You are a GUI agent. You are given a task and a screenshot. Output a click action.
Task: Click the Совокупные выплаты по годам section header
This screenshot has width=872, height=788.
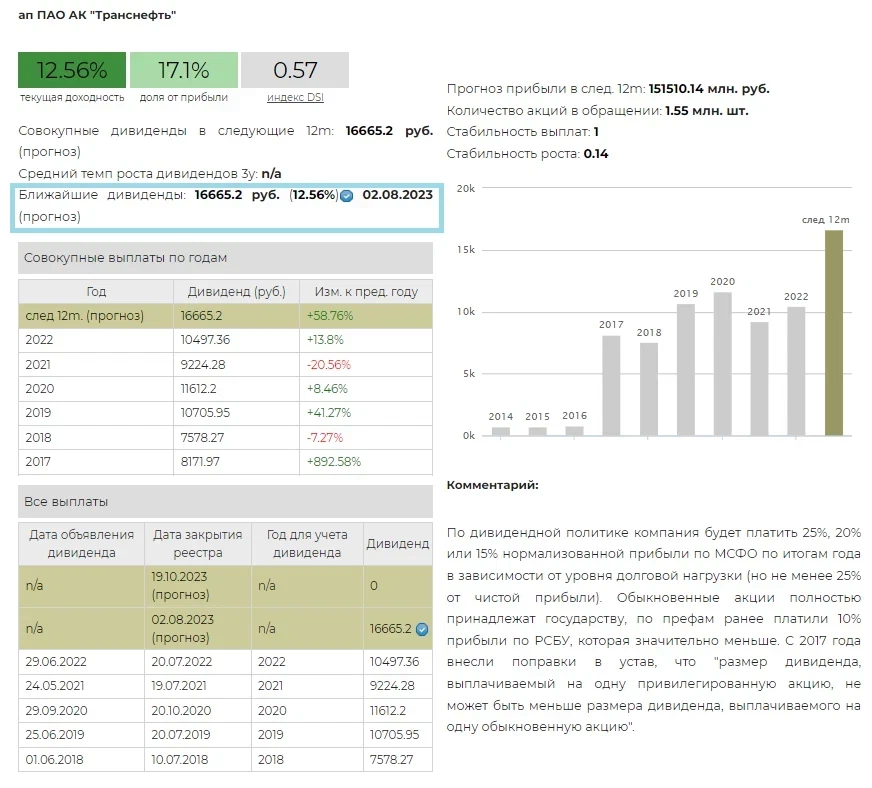[225, 258]
